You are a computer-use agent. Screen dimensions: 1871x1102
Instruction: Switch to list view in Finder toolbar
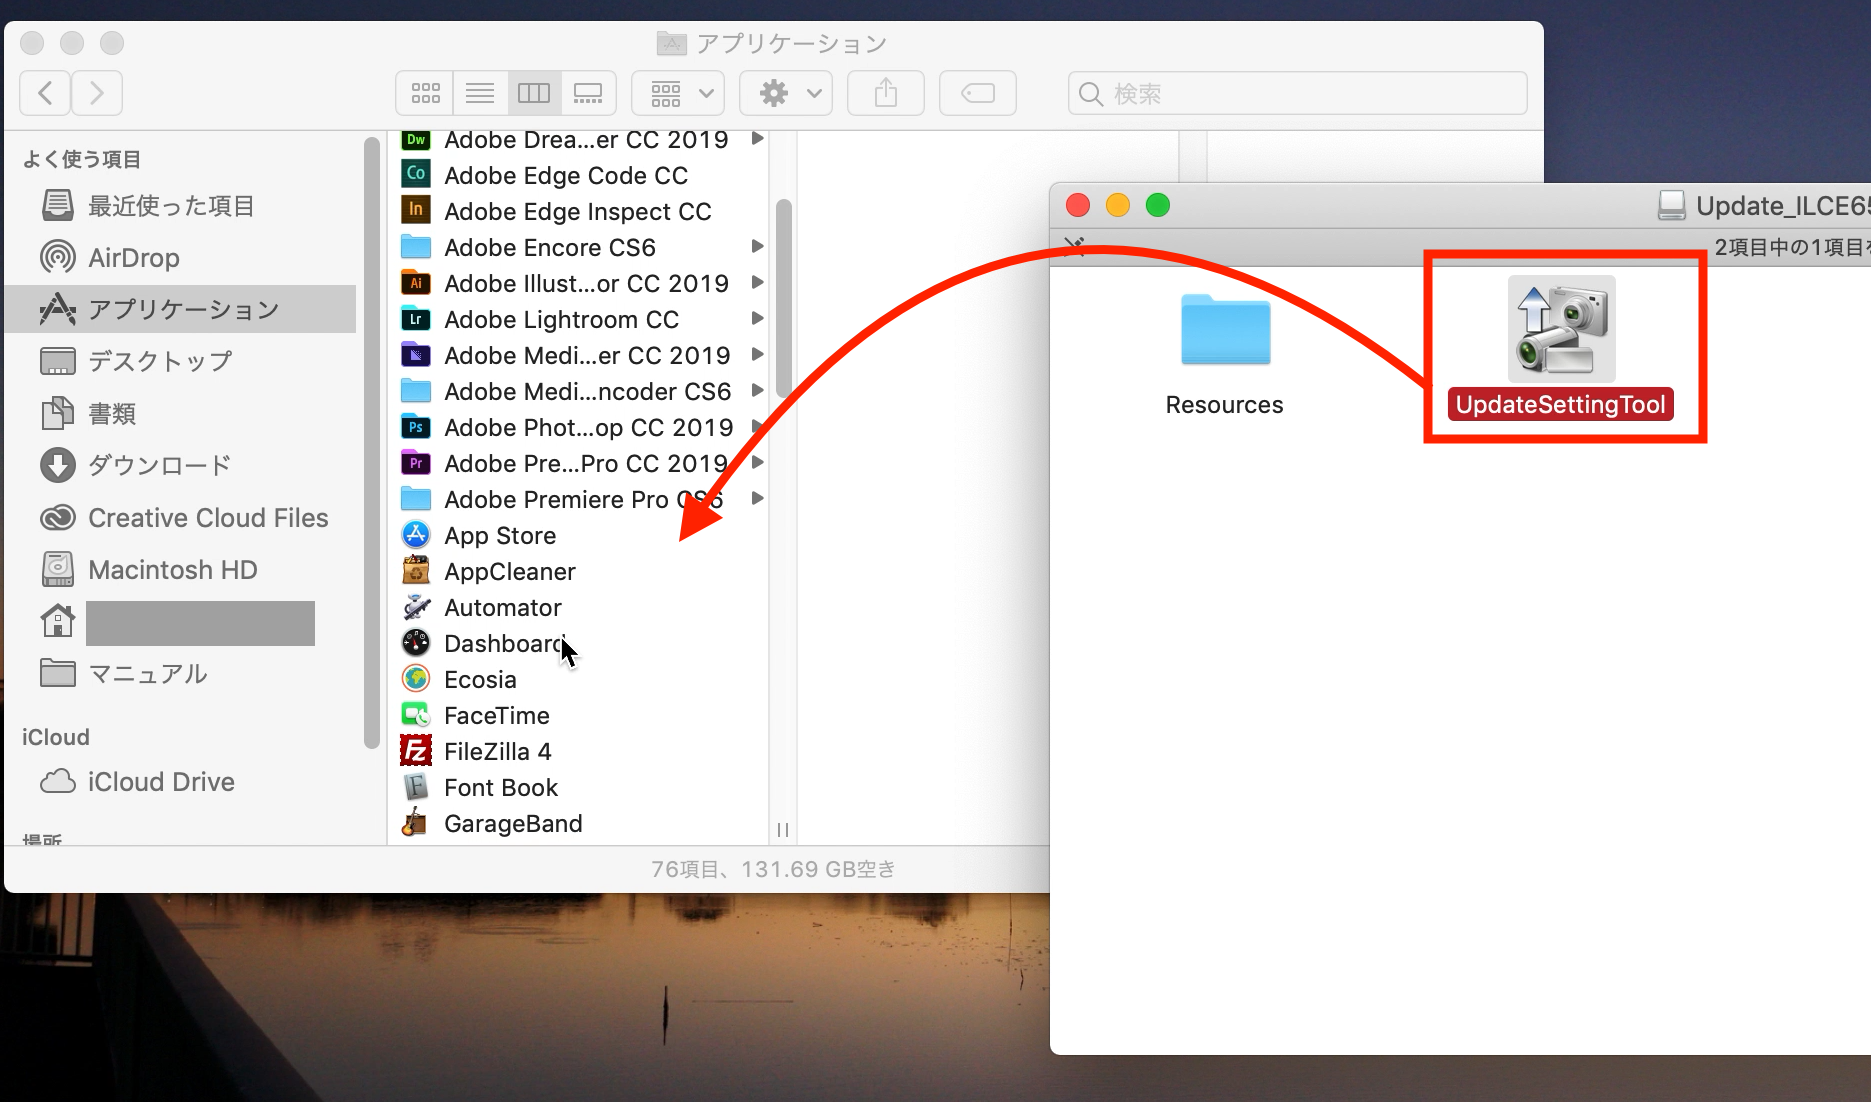pos(480,93)
